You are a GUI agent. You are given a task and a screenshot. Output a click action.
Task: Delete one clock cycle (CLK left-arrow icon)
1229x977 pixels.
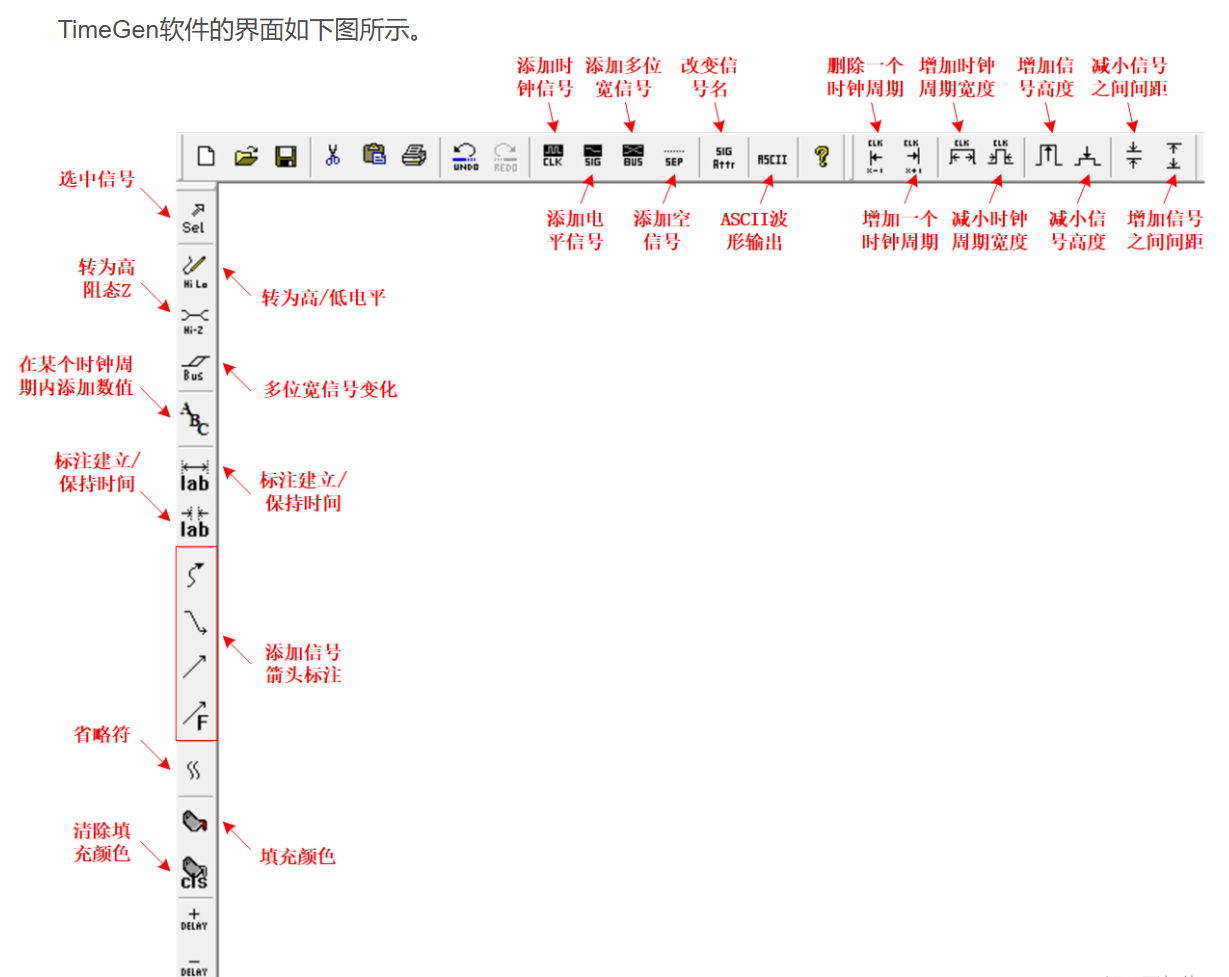pos(875,156)
